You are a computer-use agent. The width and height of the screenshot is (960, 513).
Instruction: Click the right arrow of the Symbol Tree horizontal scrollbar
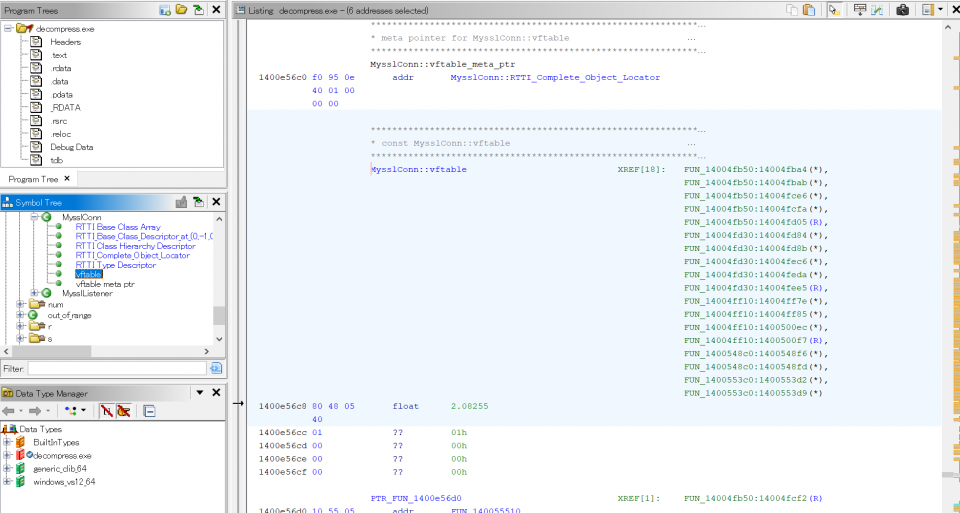(x=206, y=351)
